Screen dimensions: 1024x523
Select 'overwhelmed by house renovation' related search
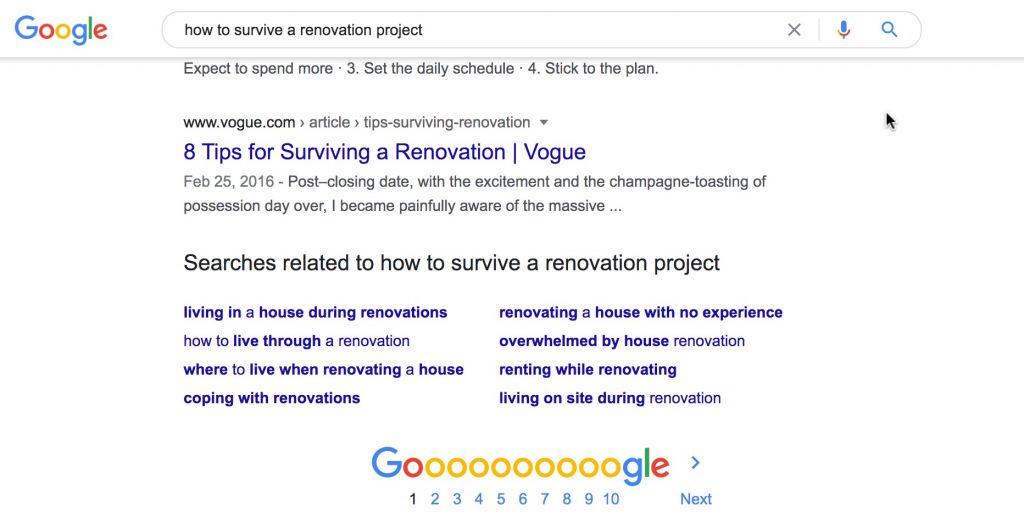[x=621, y=341]
